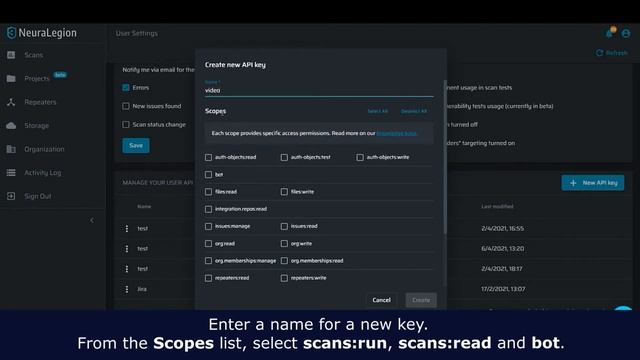Check the org:write scope

pos(284,244)
